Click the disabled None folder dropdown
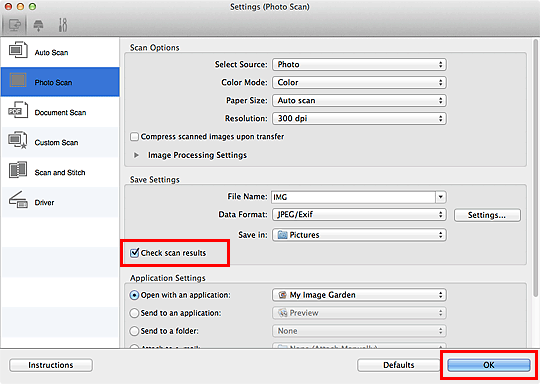Viewport: 540px width, 384px height. [x=359, y=331]
